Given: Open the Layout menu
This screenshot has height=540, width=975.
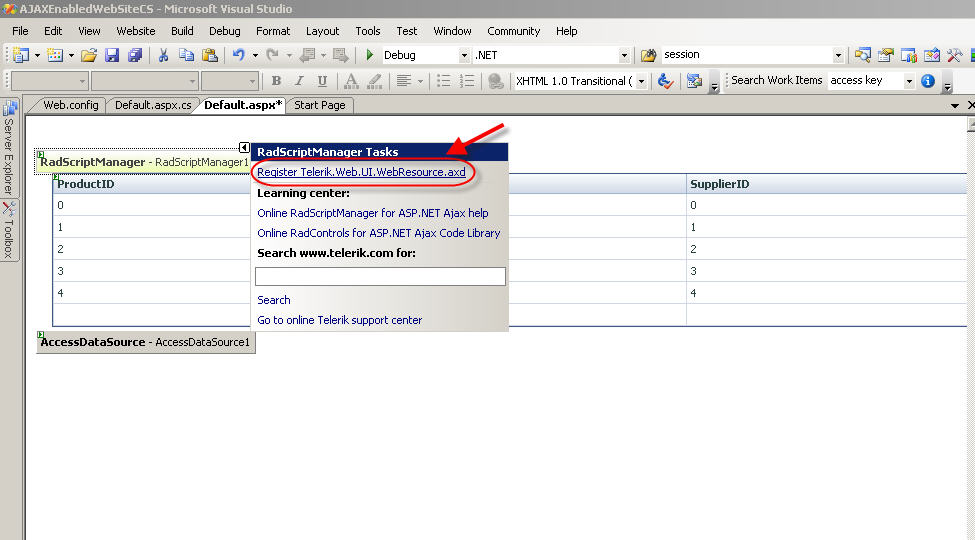Looking at the screenshot, I should [x=322, y=31].
